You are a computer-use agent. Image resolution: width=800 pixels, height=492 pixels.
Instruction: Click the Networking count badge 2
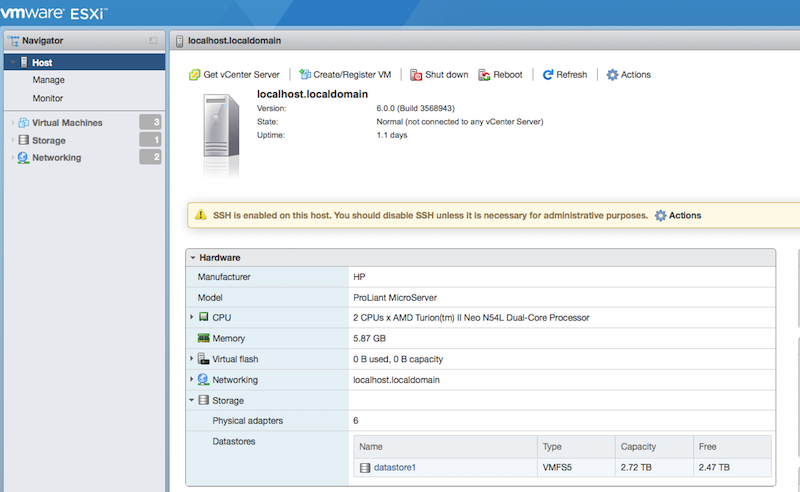tap(151, 157)
